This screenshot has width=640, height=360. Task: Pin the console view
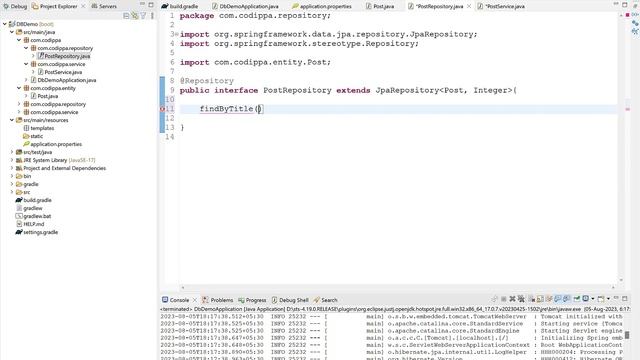(577, 299)
